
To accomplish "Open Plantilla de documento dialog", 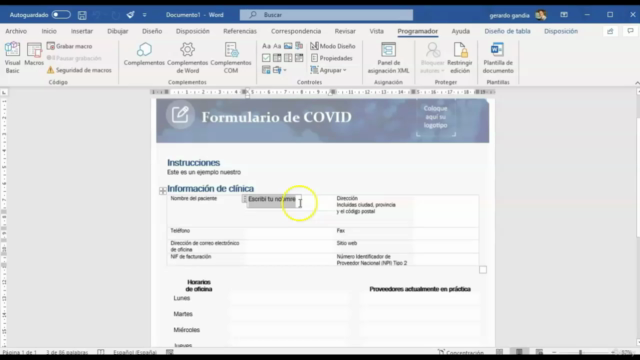I will (x=498, y=58).
